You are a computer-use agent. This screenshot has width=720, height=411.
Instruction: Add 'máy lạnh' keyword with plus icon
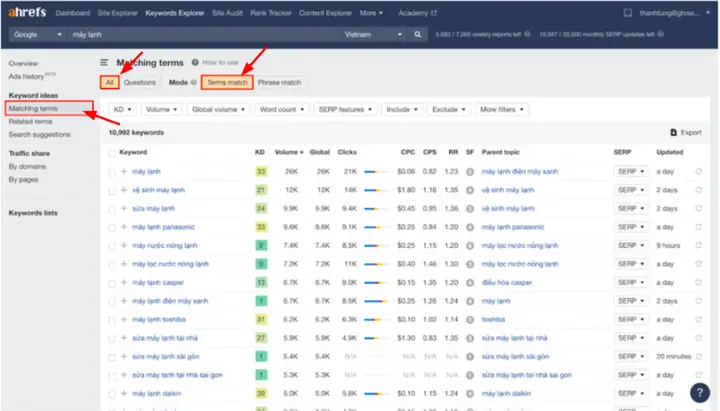tap(124, 171)
